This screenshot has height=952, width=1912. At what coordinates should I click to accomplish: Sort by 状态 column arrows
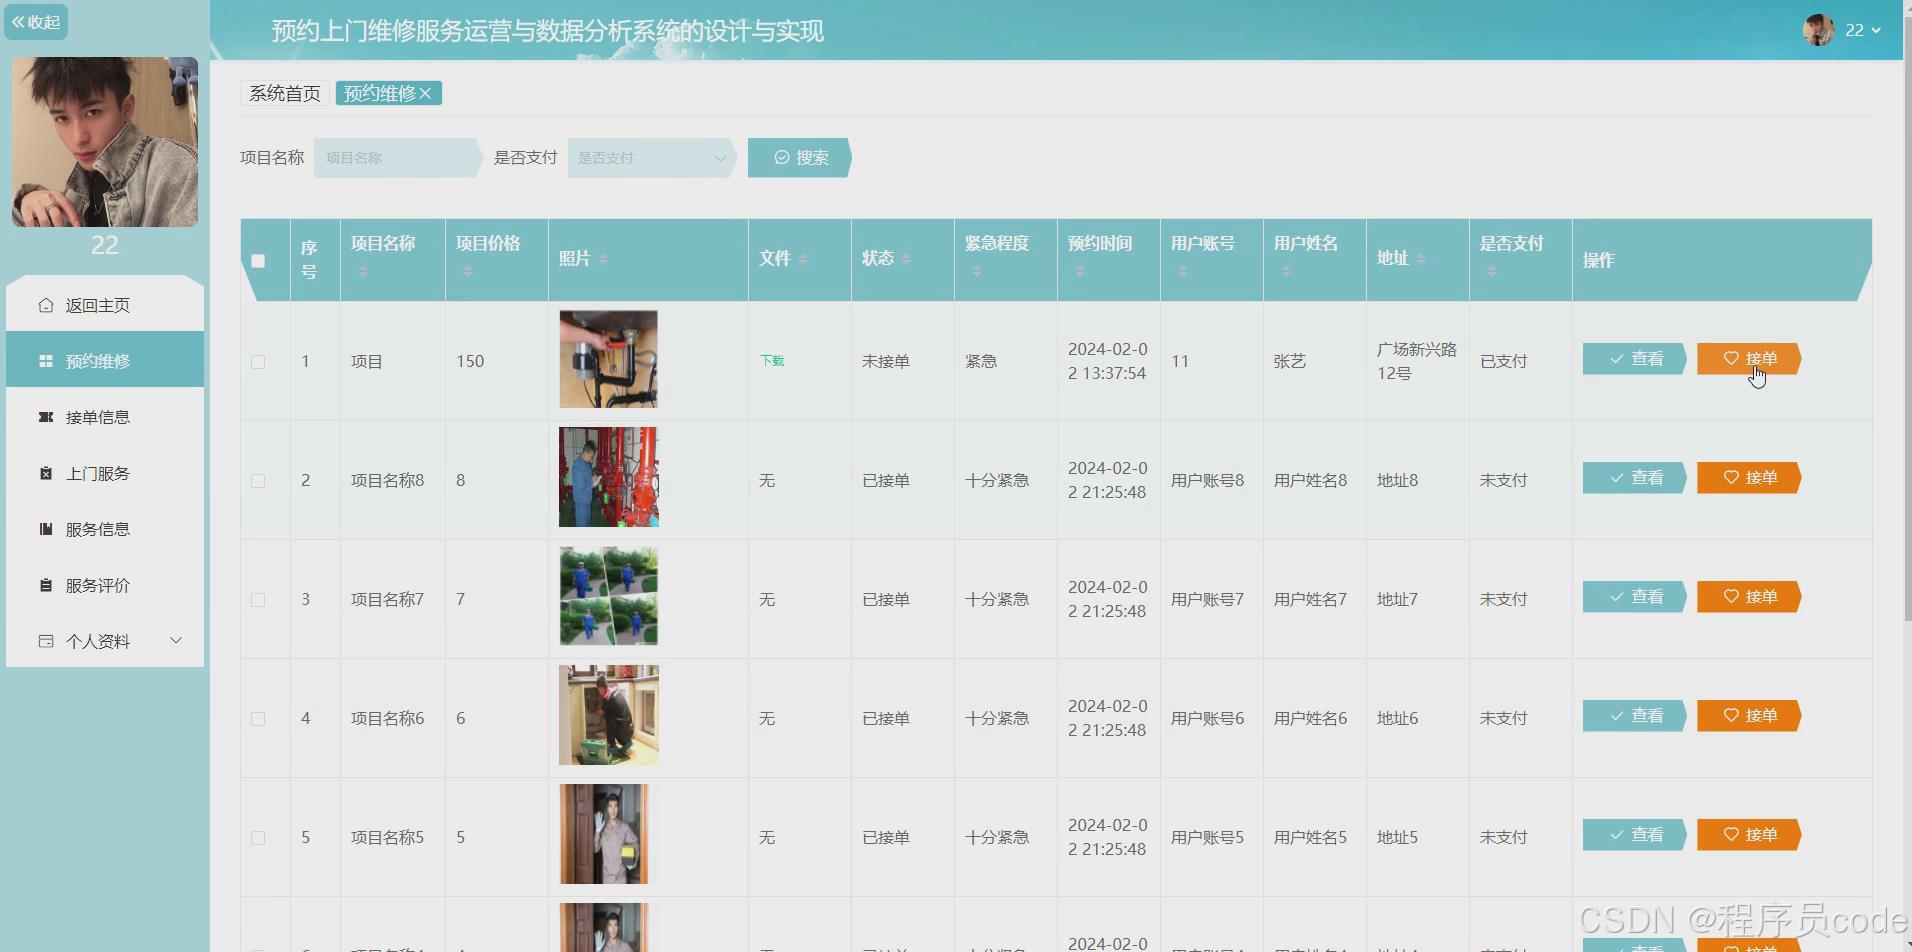click(906, 259)
